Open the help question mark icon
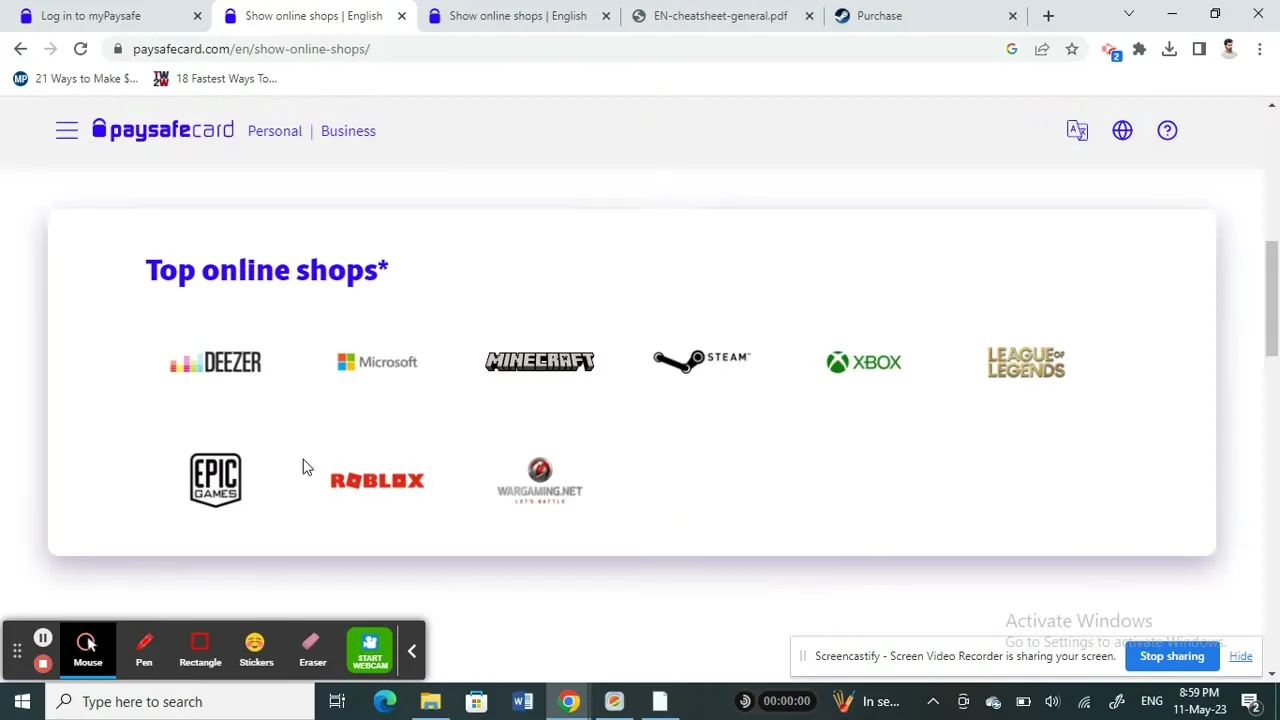Viewport: 1280px width, 720px height. (1167, 131)
